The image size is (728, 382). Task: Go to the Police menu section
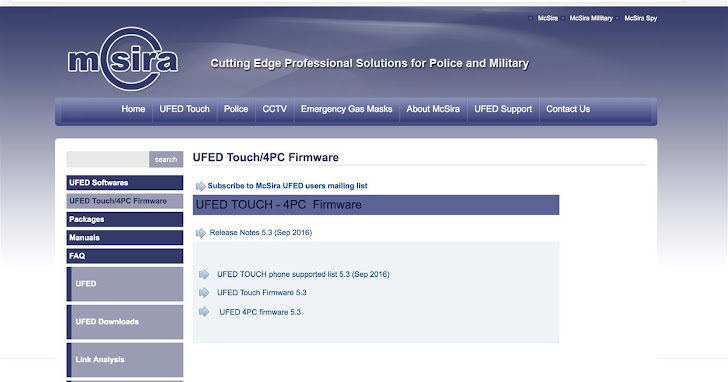coord(236,109)
